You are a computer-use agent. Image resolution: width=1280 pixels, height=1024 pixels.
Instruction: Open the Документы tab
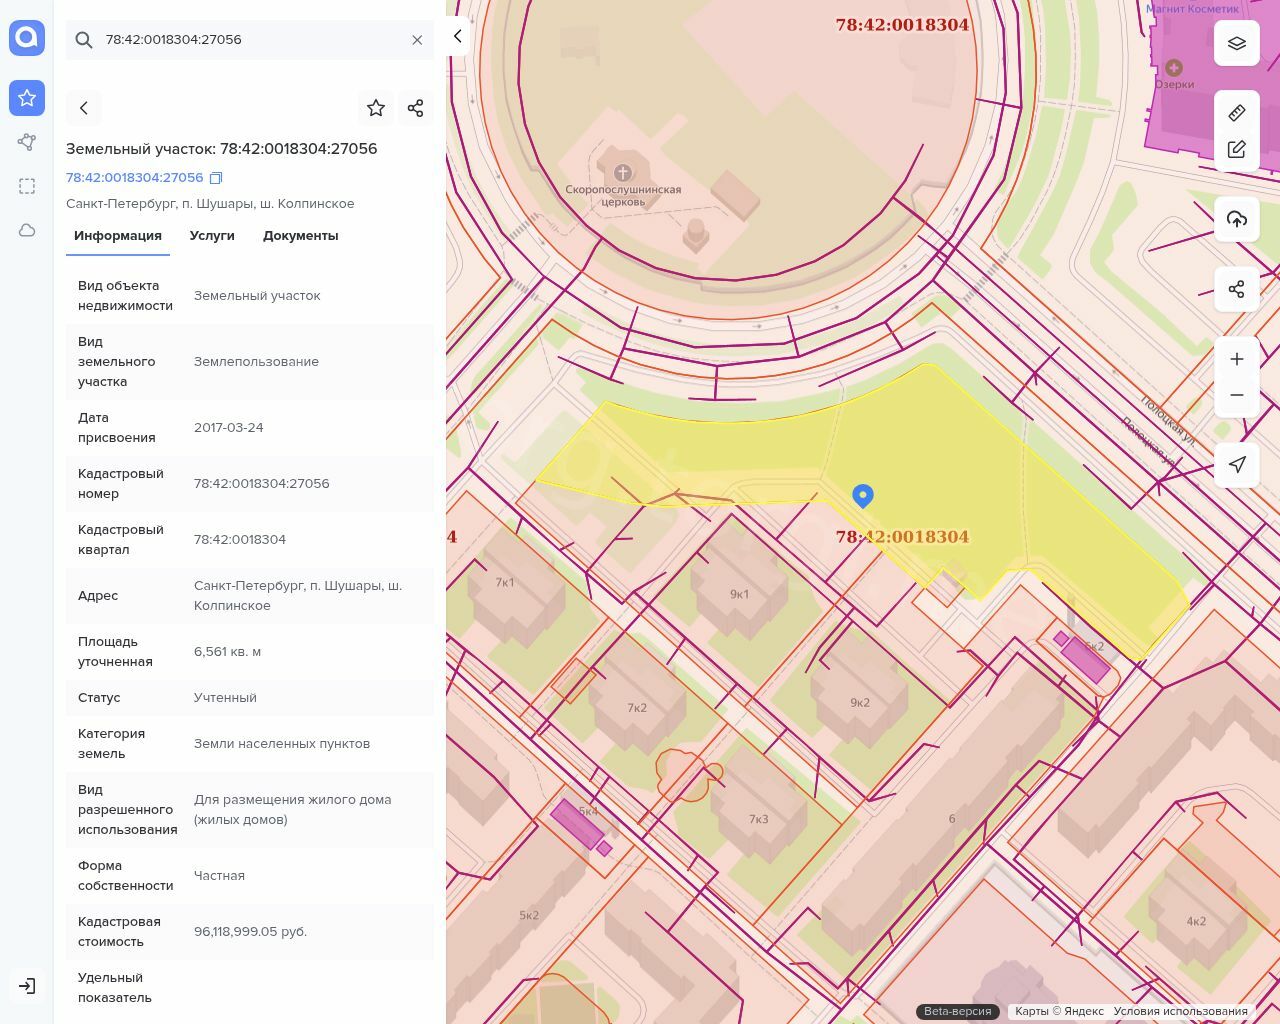(300, 236)
